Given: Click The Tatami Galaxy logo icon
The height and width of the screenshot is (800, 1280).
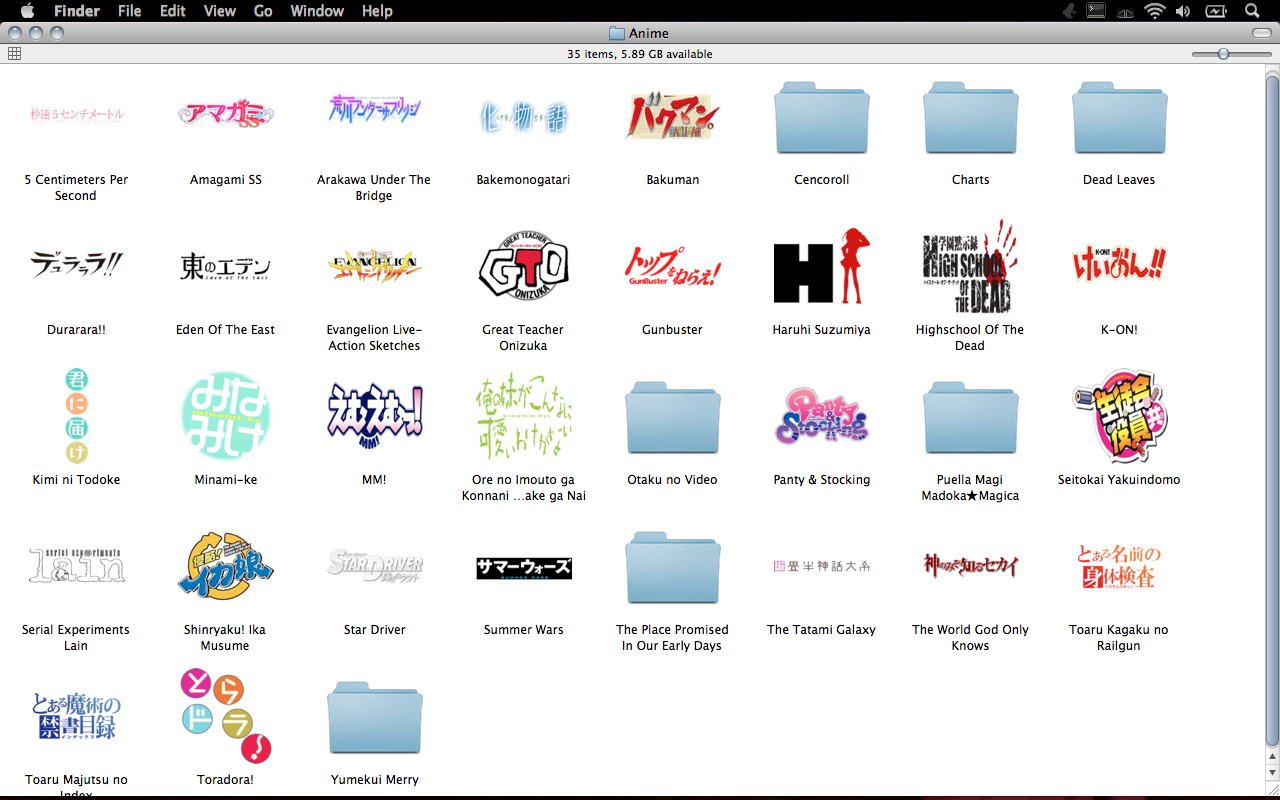Looking at the screenshot, I should pyautogui.click(x=822, y=566).
